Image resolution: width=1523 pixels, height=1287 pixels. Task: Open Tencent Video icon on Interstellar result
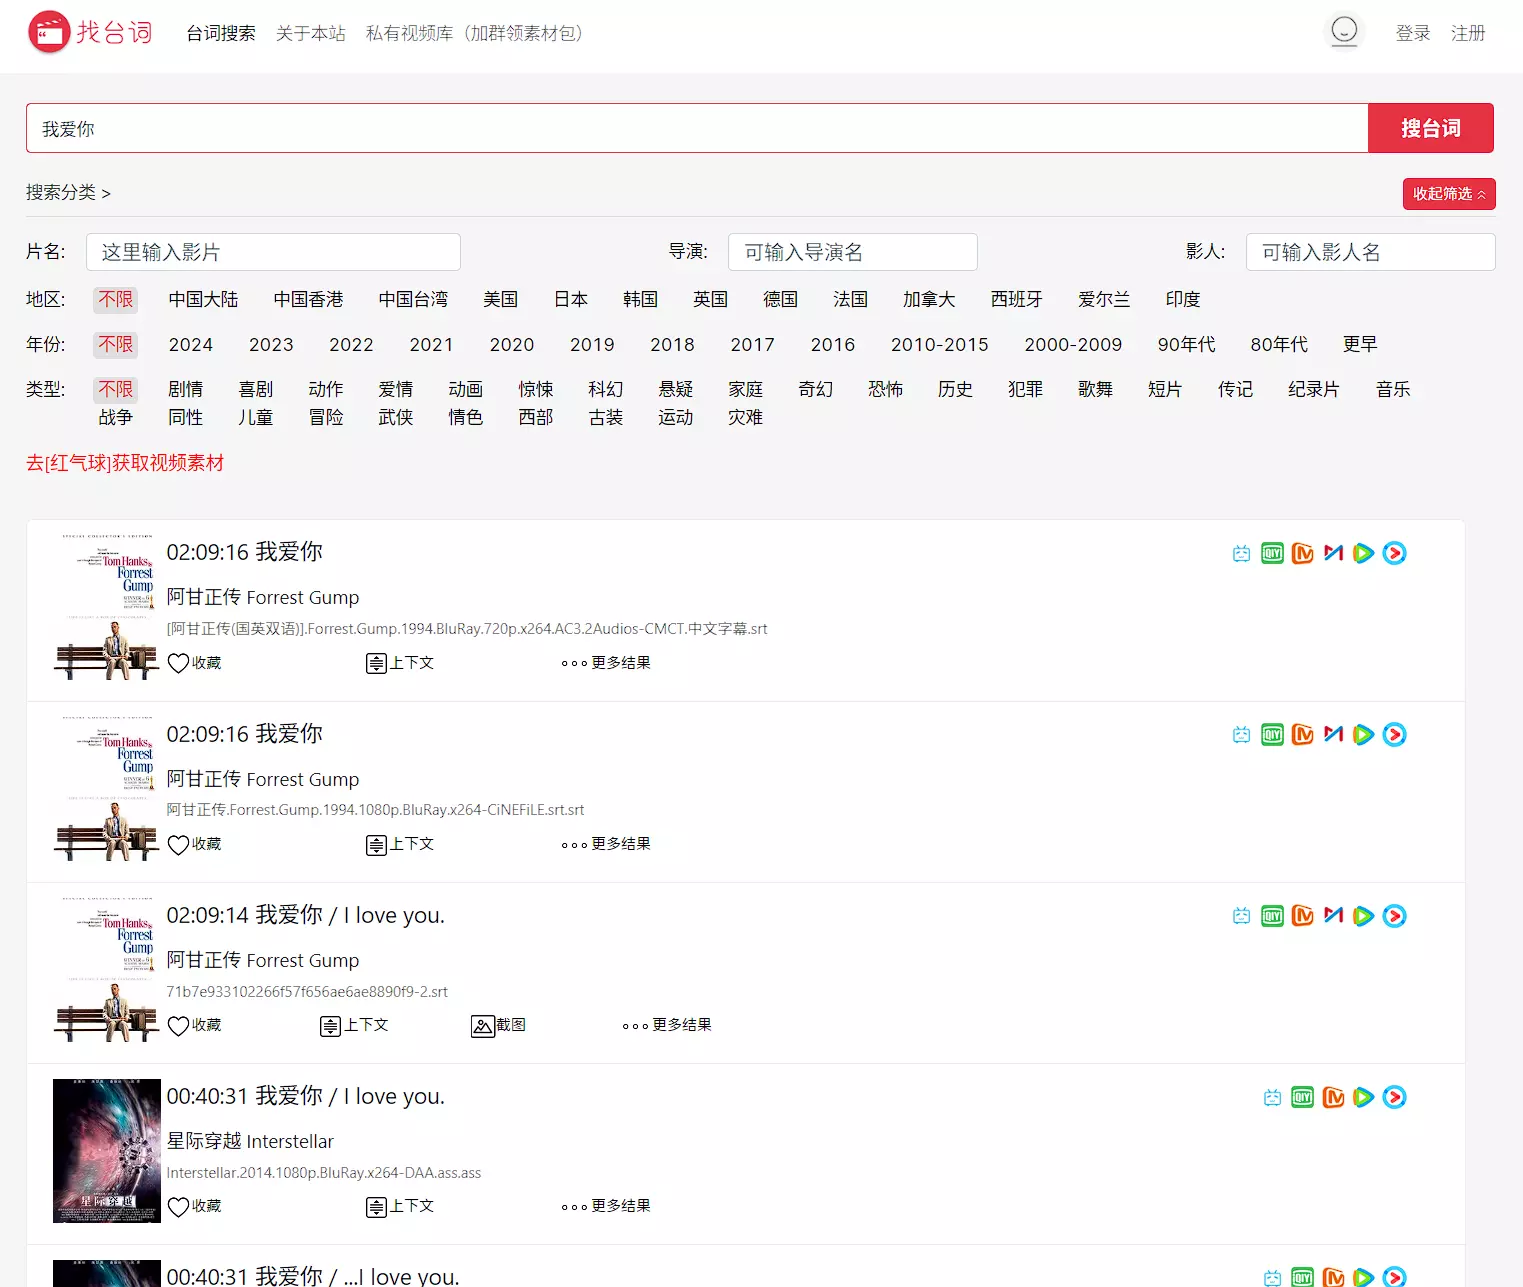coord(1363,1097)
